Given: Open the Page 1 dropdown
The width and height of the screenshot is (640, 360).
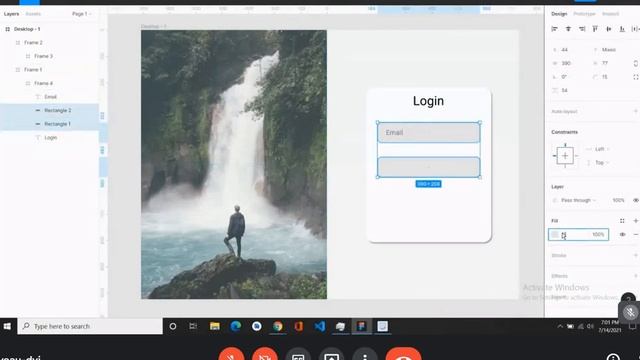Looking at the screenshot, I should (x=82, y=14).
